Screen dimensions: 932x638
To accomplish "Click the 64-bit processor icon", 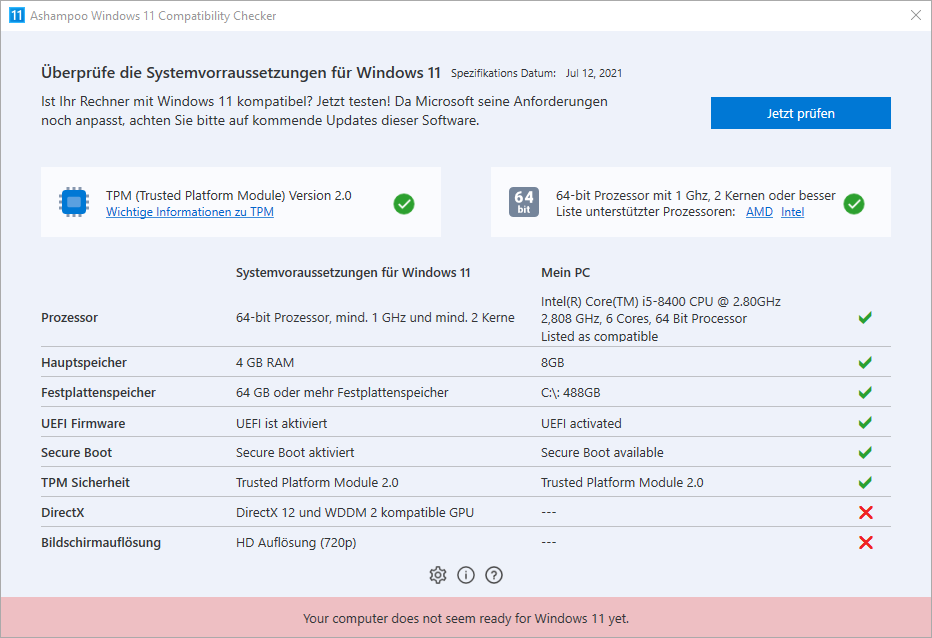I will [x=524, y=203].
